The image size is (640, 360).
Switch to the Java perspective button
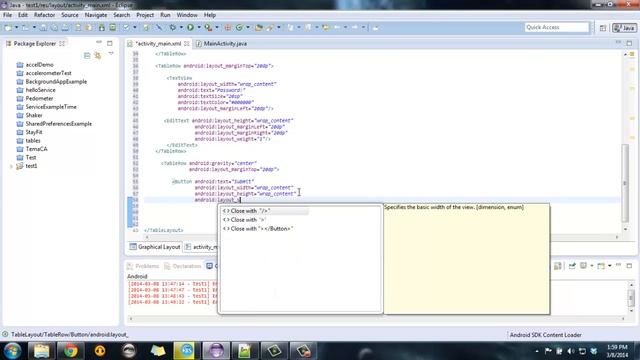(x=624, y=28)
